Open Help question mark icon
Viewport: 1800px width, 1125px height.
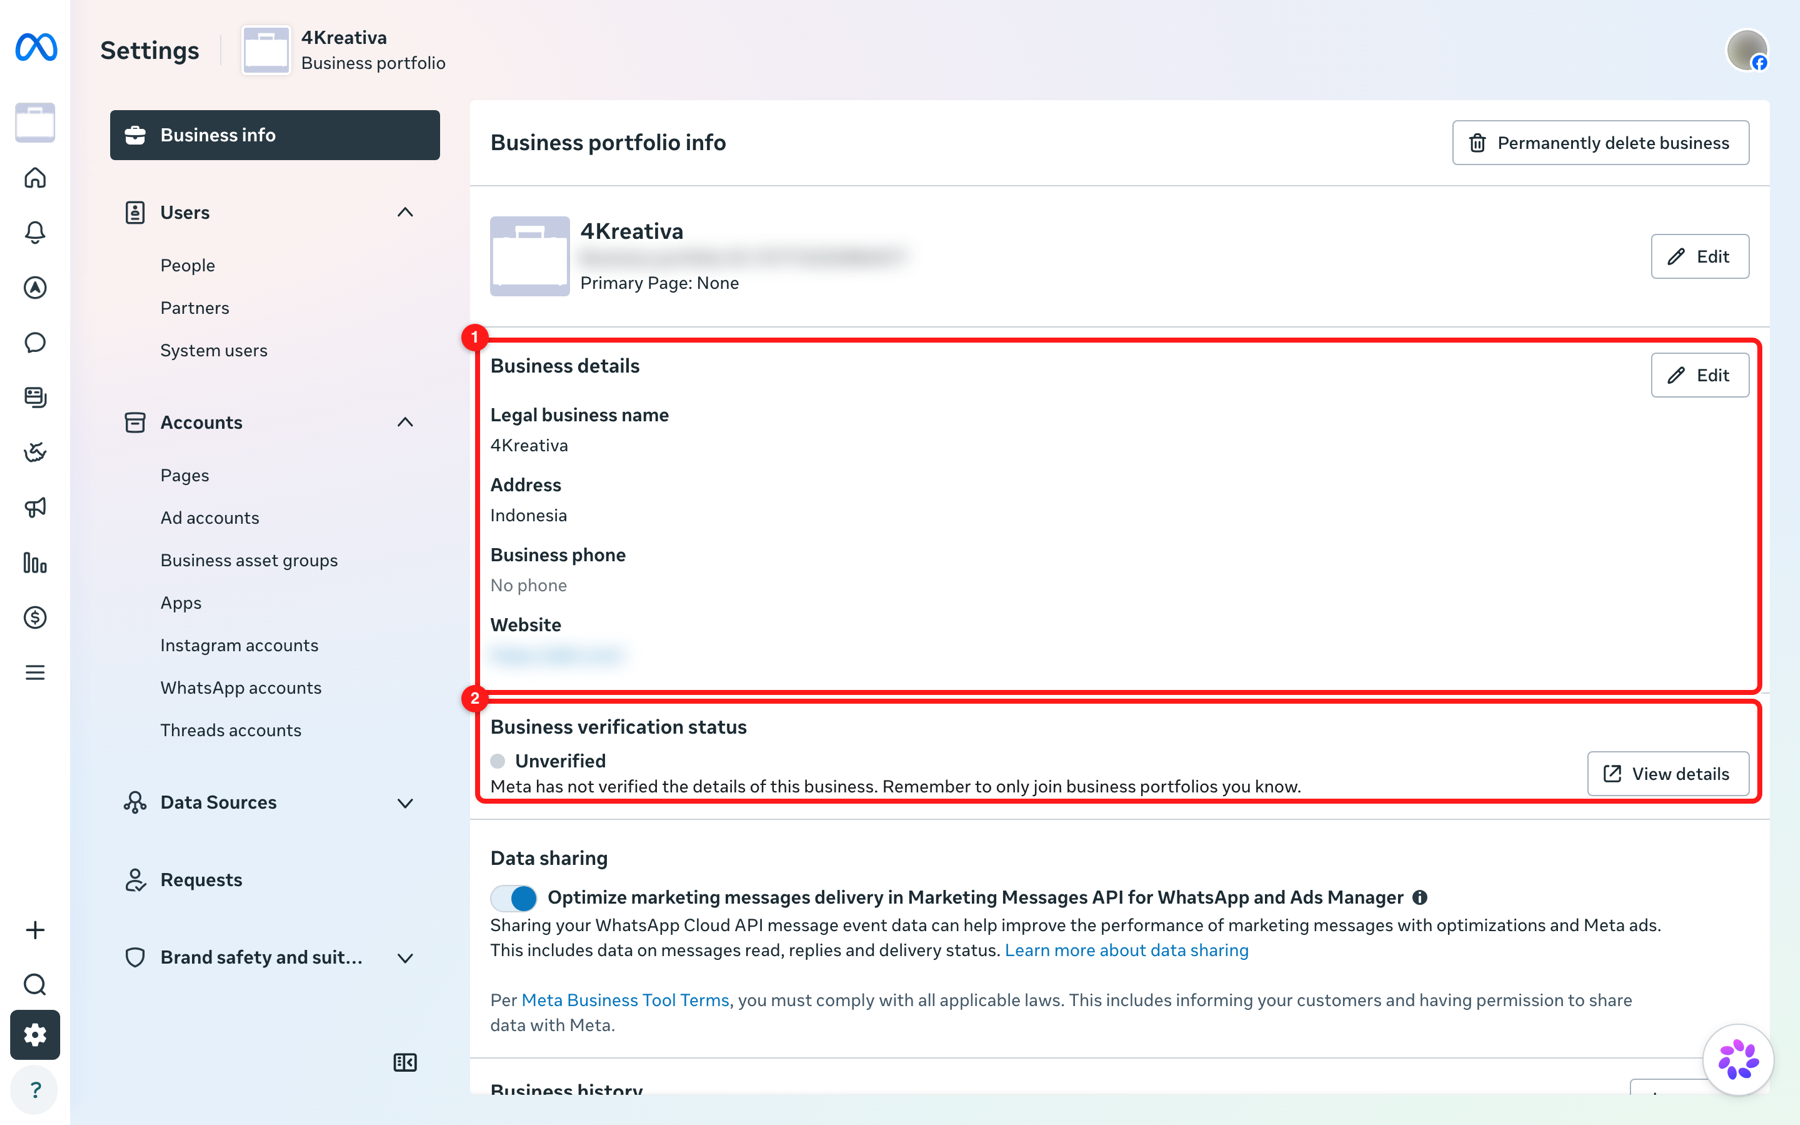pyautogui.click(x=35, y=1090)
